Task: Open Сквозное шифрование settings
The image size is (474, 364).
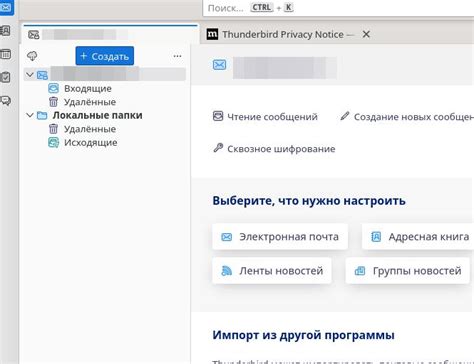Action: click(x=274, y=149)
